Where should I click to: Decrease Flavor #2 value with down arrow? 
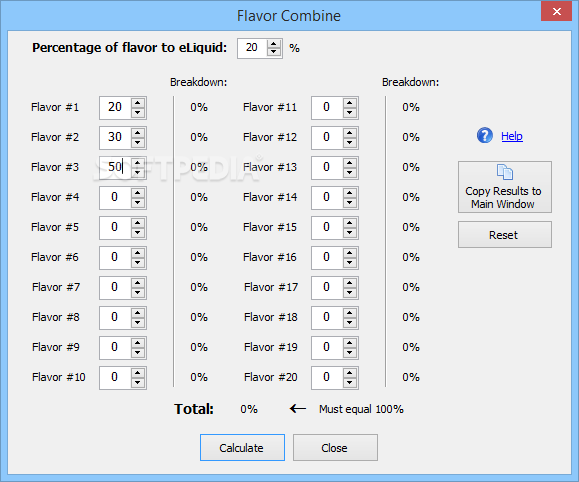[x=138, y=143]
